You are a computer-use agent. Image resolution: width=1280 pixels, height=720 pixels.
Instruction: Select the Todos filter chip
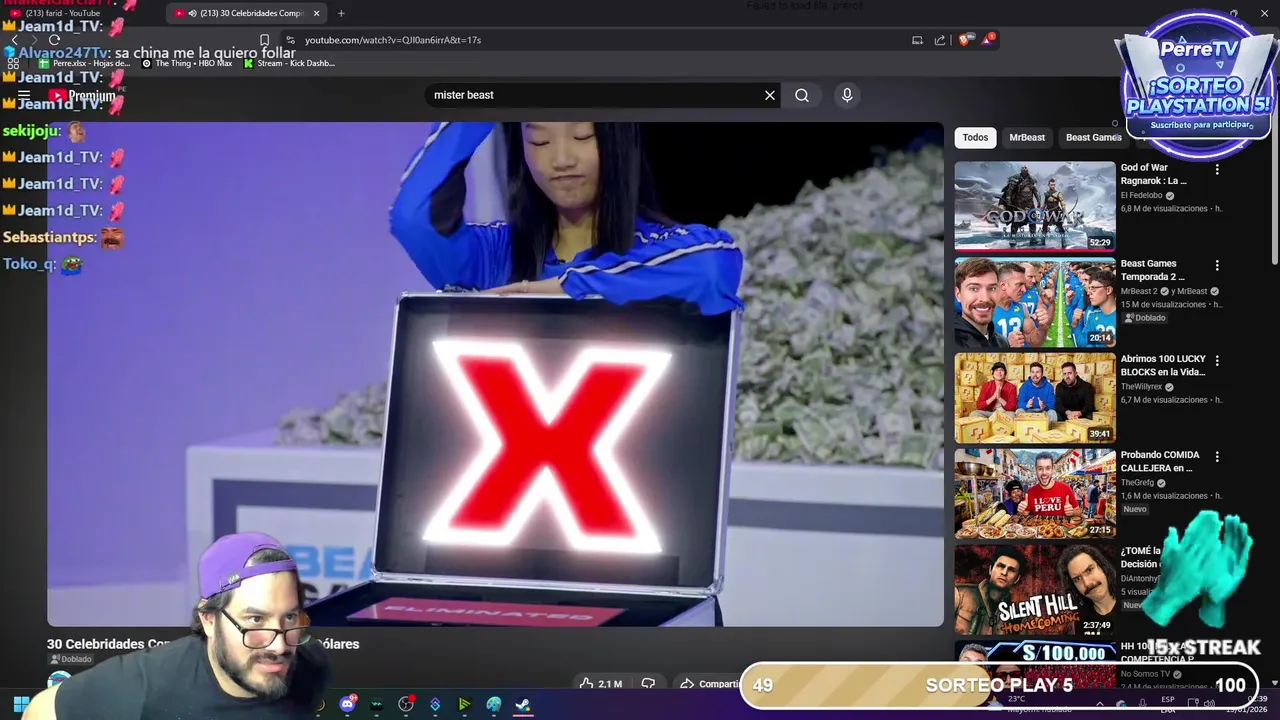pos(975,137)
